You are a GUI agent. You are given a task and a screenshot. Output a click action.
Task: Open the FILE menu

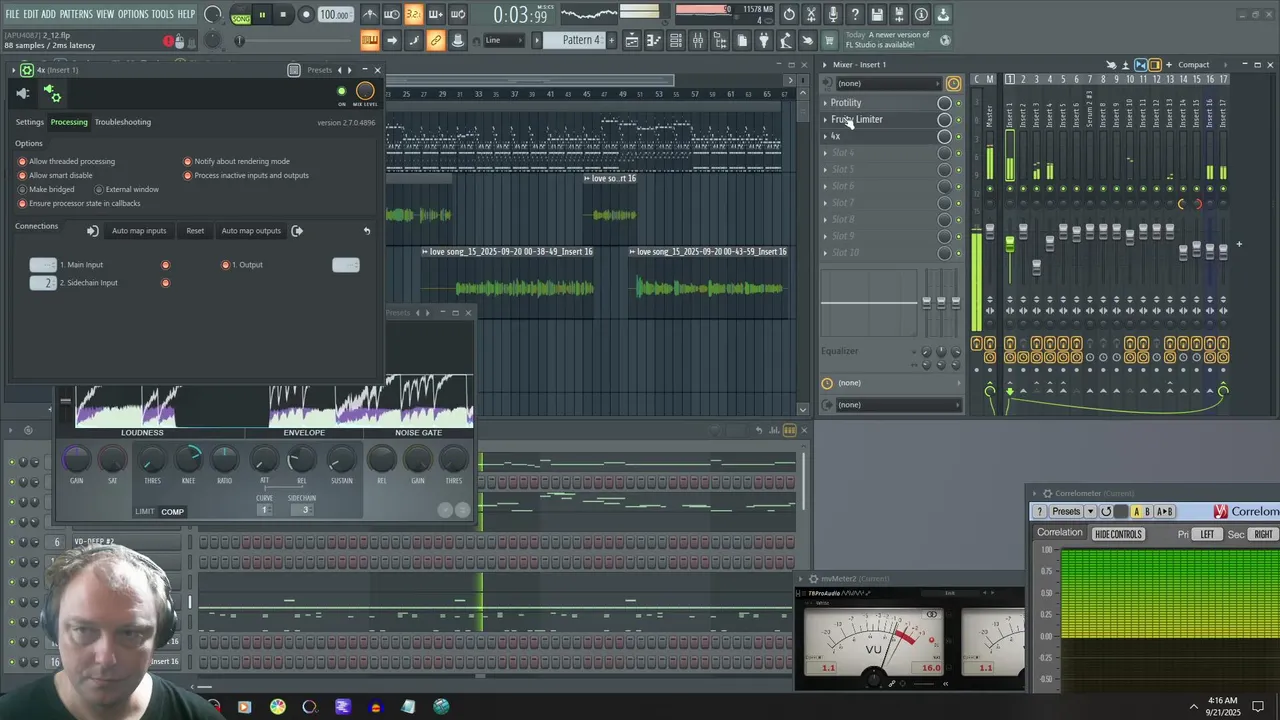point(13,15)
